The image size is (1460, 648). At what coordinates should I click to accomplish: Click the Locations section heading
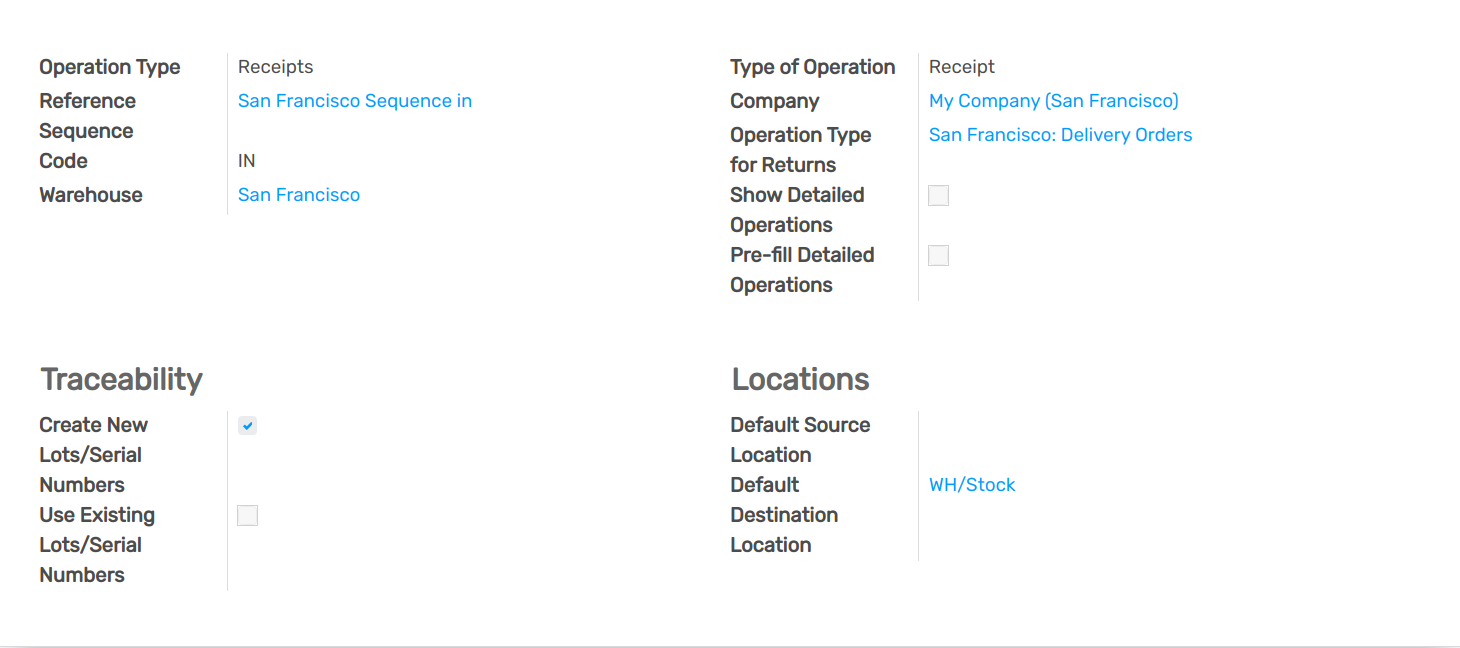coord(800,380)
